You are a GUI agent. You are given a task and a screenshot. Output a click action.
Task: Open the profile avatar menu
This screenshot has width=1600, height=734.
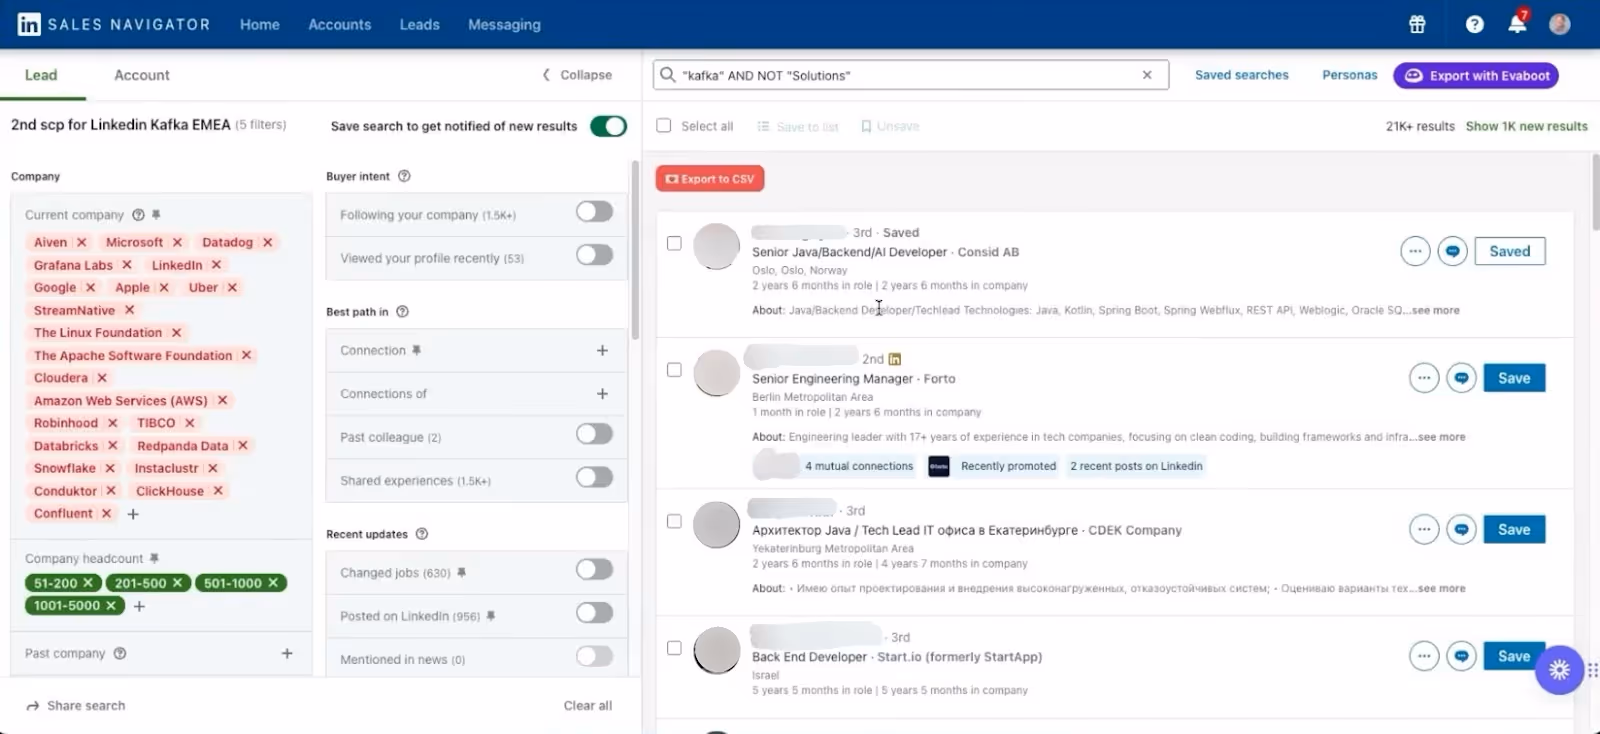(1559, 24)
